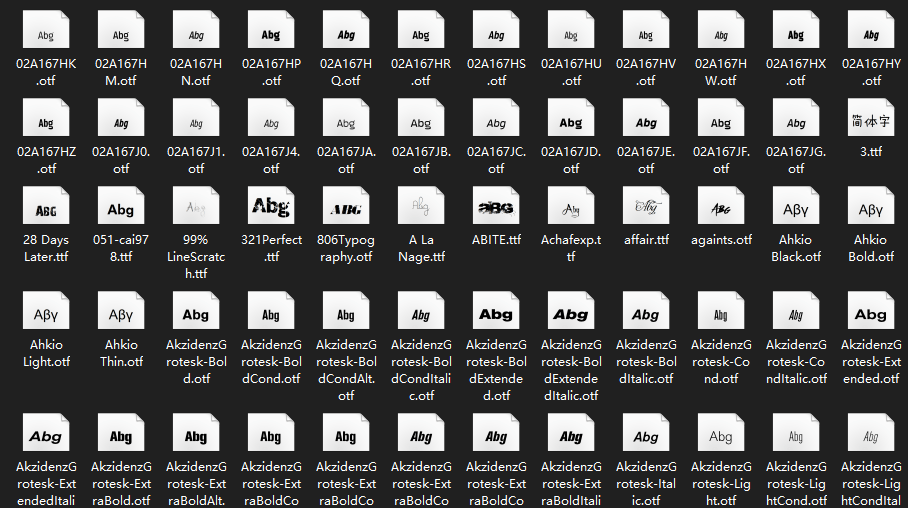
Task: Click the affair.ttf script font icon
Action: pos(646,207)
